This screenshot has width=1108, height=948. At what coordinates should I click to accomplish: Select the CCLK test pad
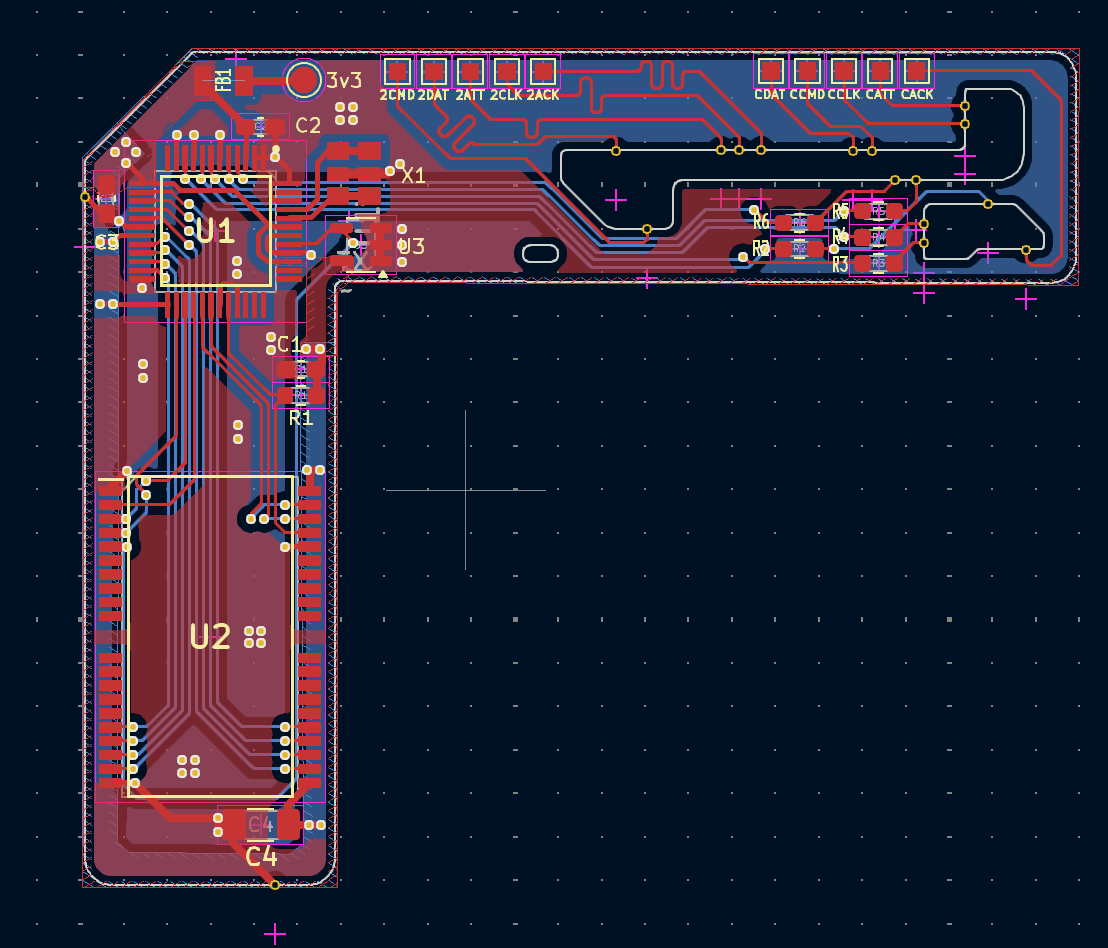pyautogui.click(x=844, y=71)
